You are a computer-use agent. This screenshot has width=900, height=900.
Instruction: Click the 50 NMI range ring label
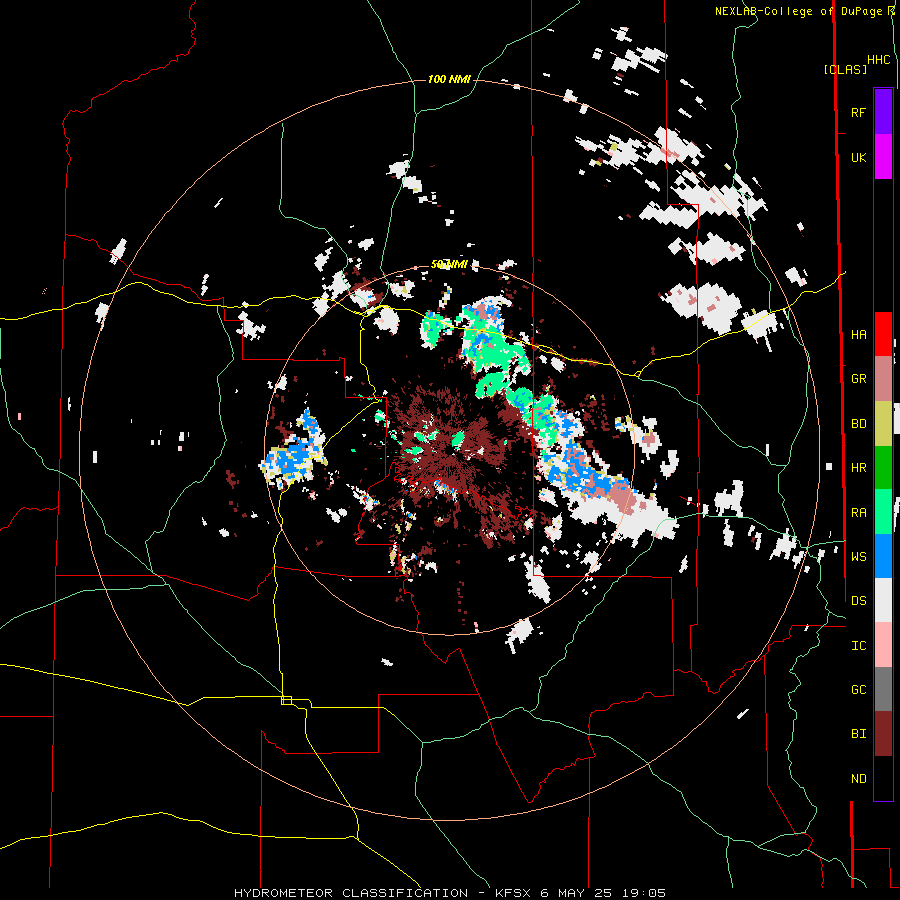(x=449, y=265)
